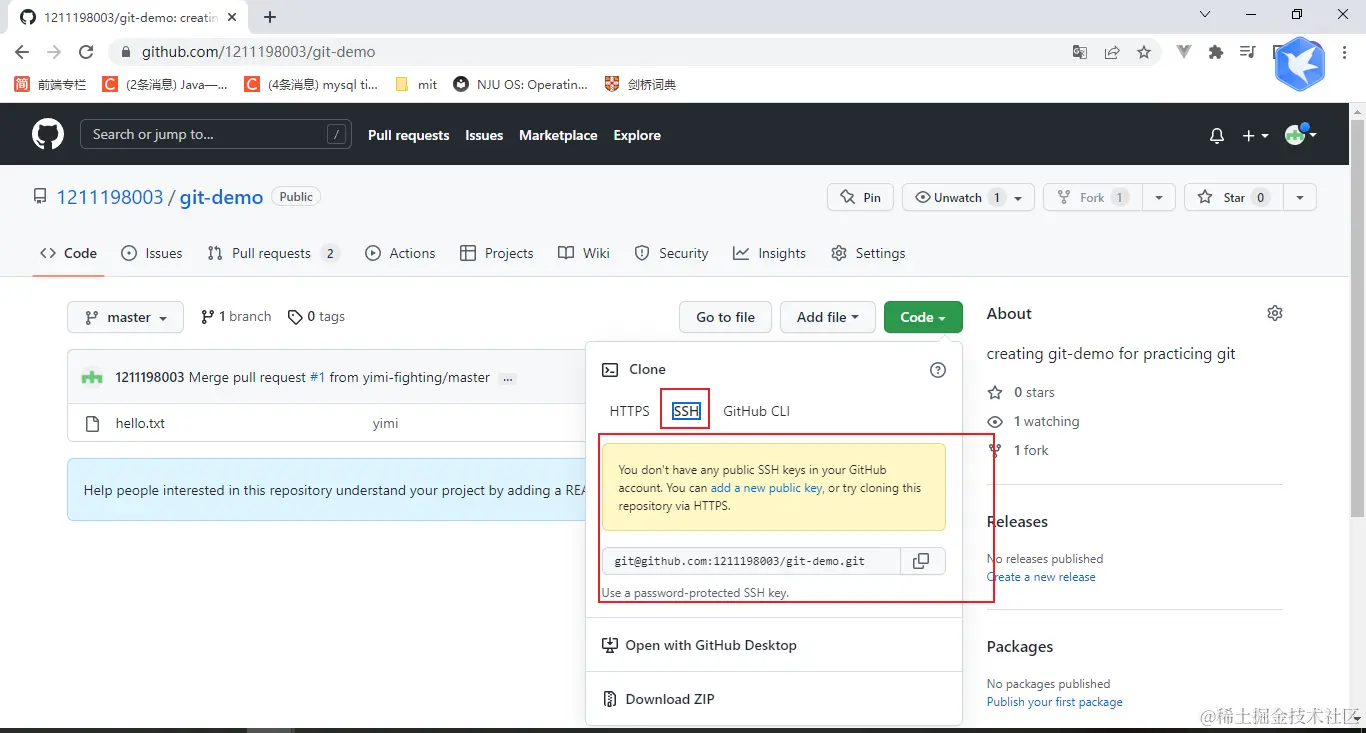This screenshot has width=1366, height=733.
Task: Open the extensions puzzle icon
Action: (1216, 52)
